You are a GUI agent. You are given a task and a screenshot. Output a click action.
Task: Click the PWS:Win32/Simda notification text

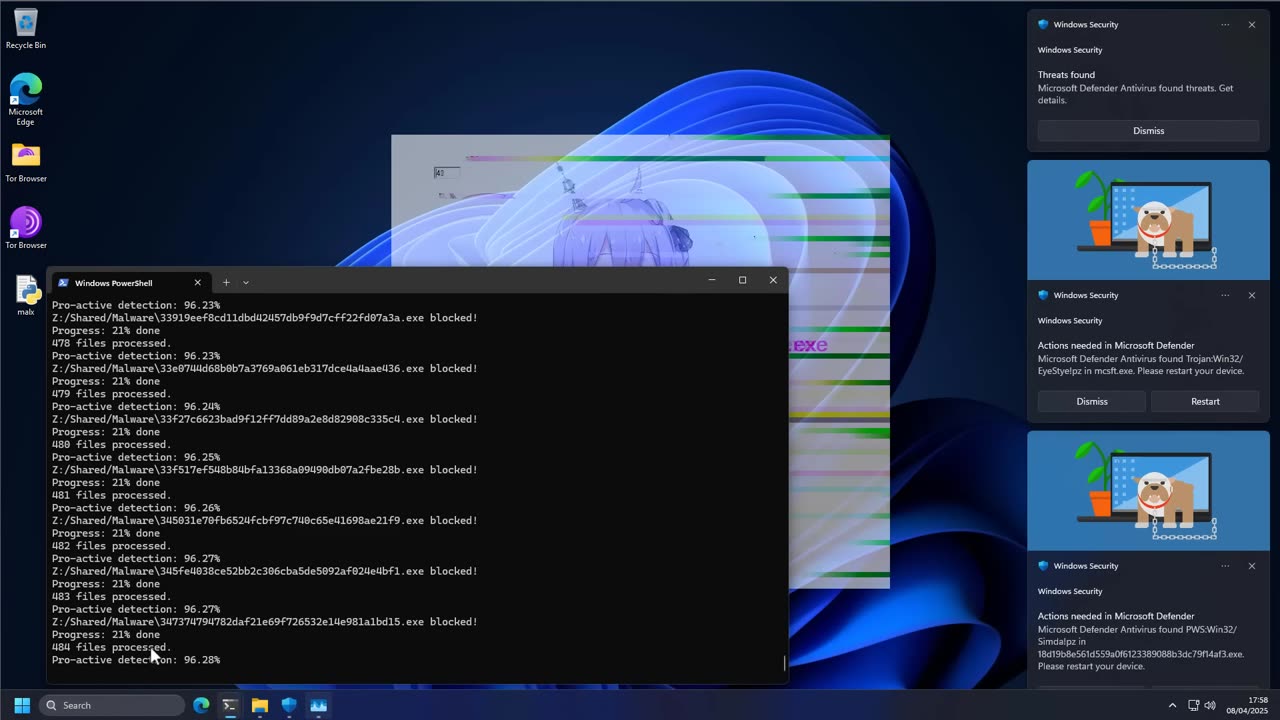pos(1141,641)
